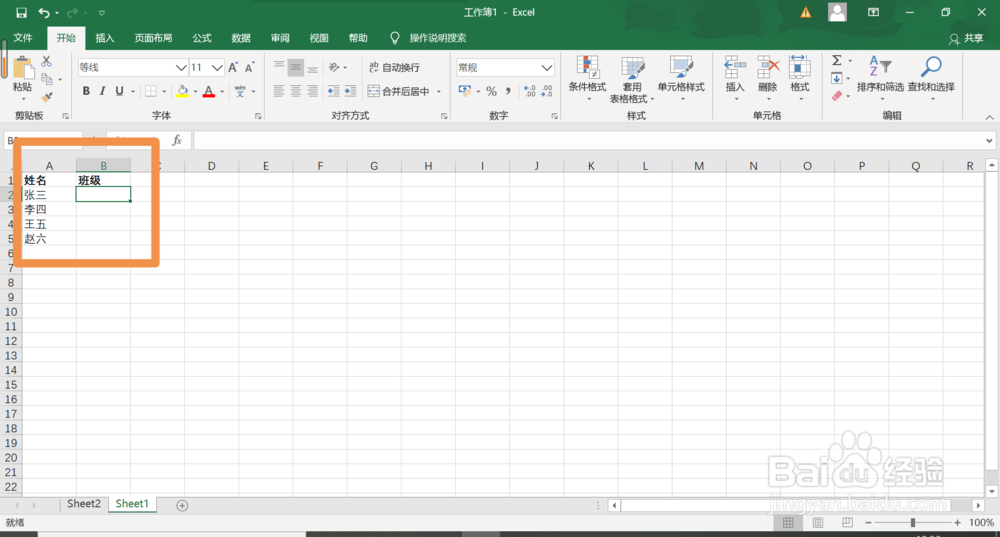Click the fill color bucket icon
1000x537 pixels.
[182, 91]
